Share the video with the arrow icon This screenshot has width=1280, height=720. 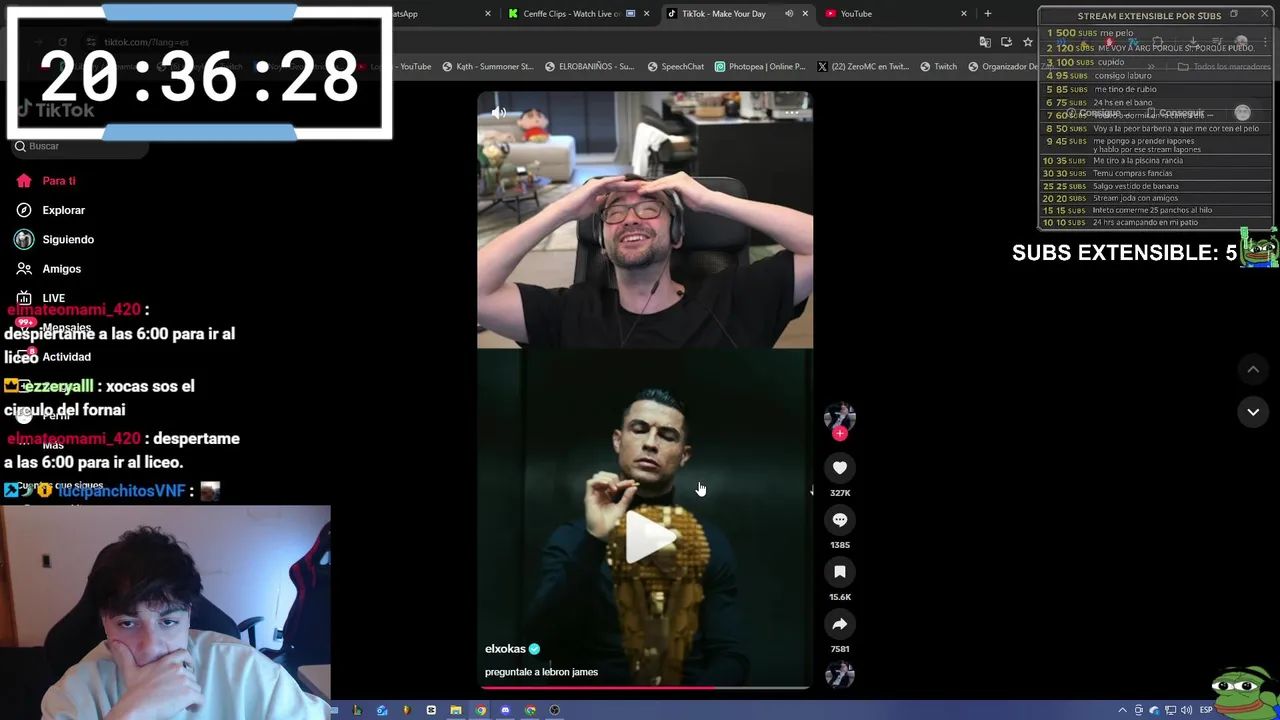[840, 624]
